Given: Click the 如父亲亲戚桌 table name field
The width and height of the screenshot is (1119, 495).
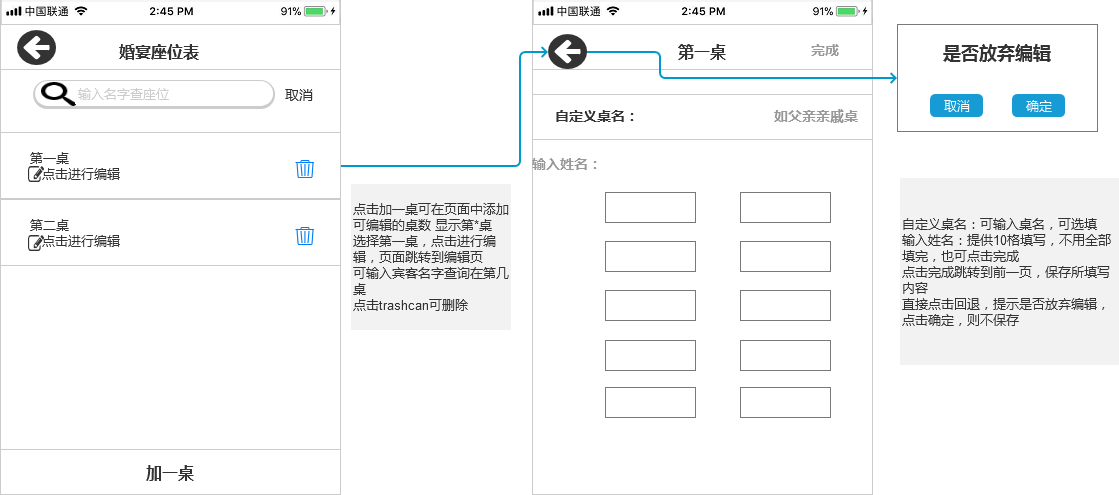Looking at the screenshot, I should pyautogui.click(x=816, y=116).
